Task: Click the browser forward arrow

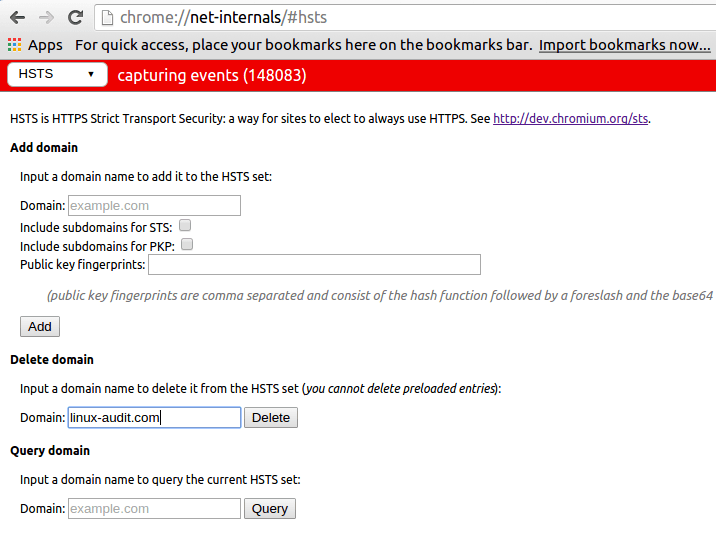Action: point(46,18)
